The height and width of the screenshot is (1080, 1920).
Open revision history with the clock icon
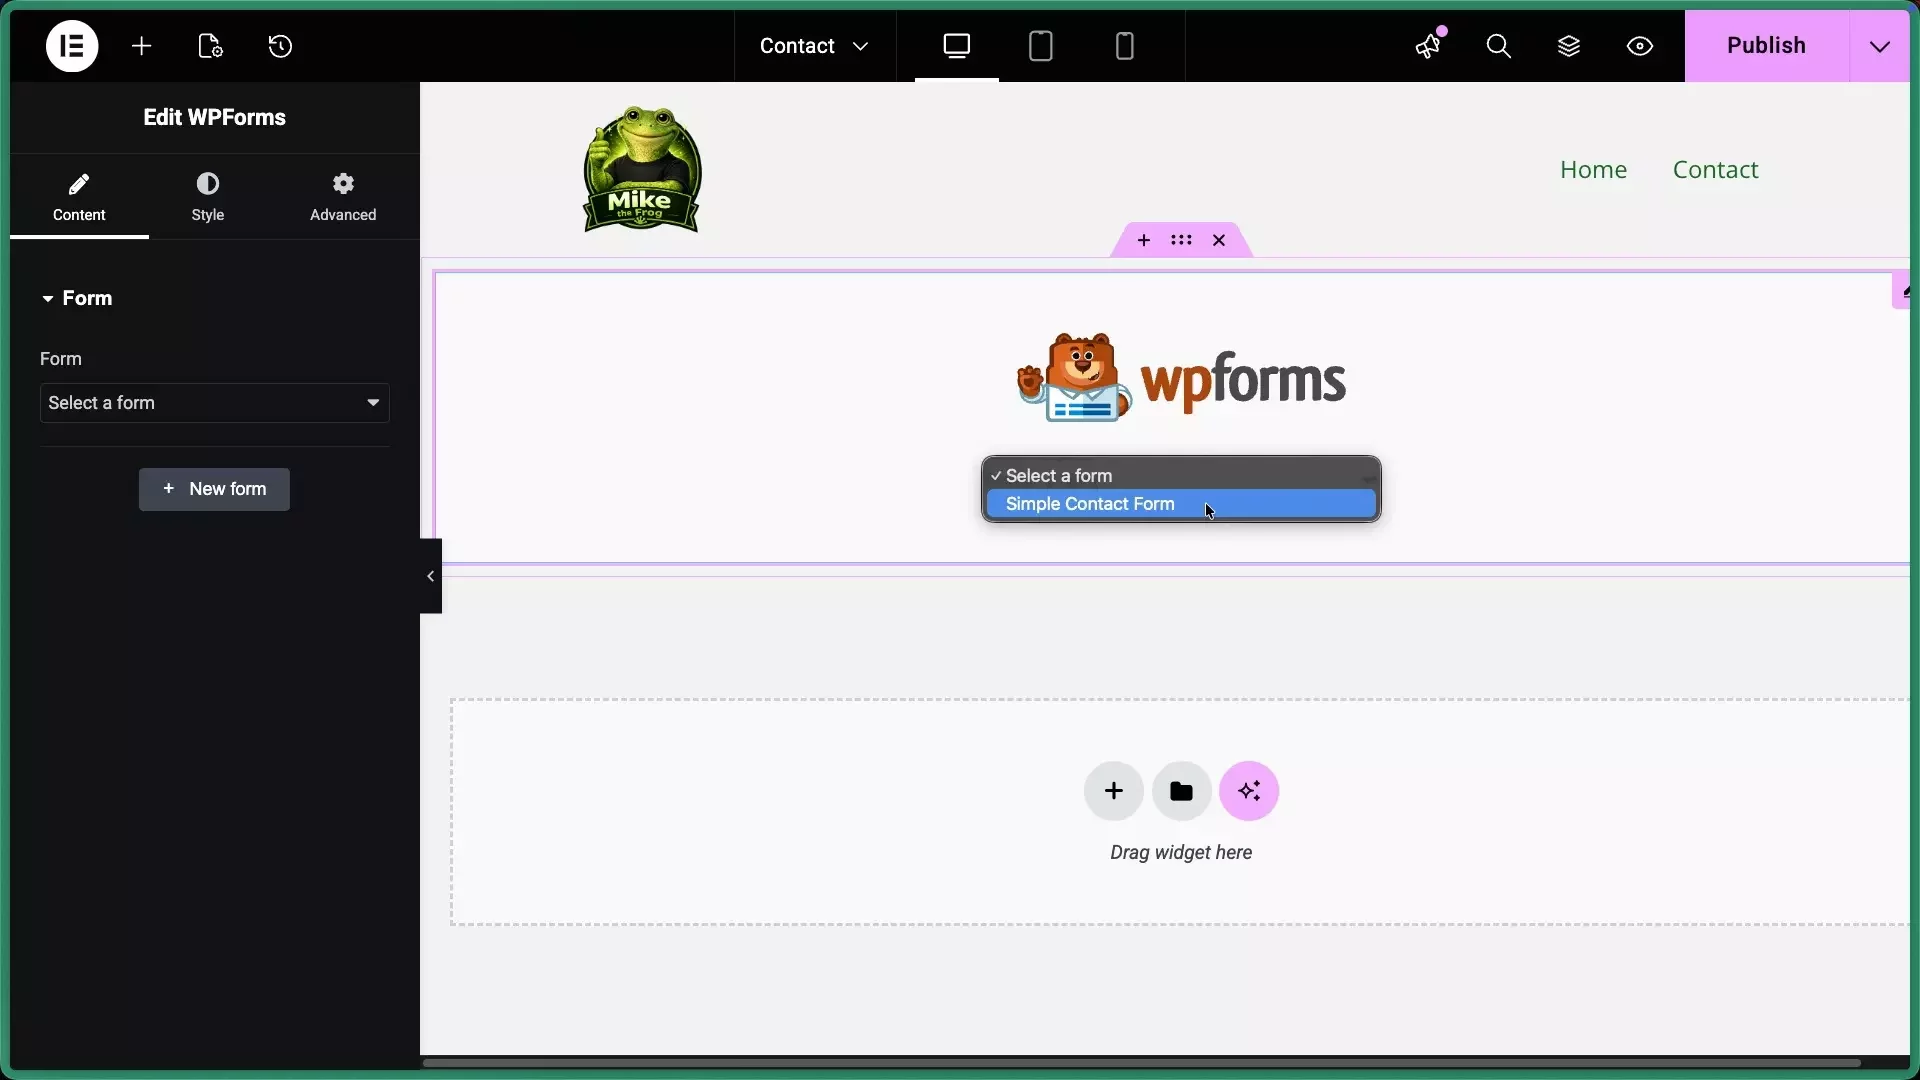(280, 46)
